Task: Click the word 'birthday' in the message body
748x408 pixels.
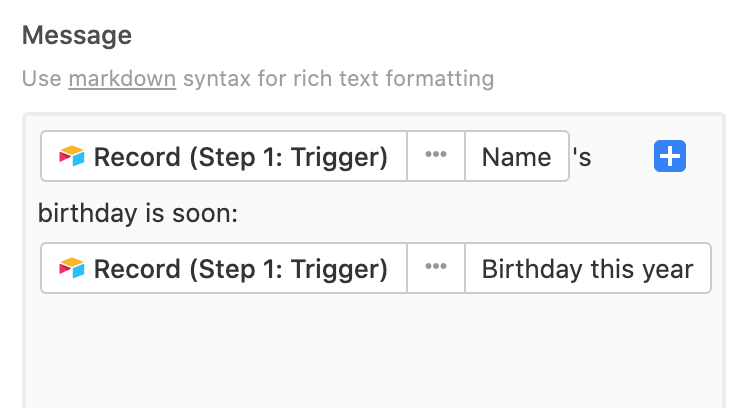Action: pos(87,213)
